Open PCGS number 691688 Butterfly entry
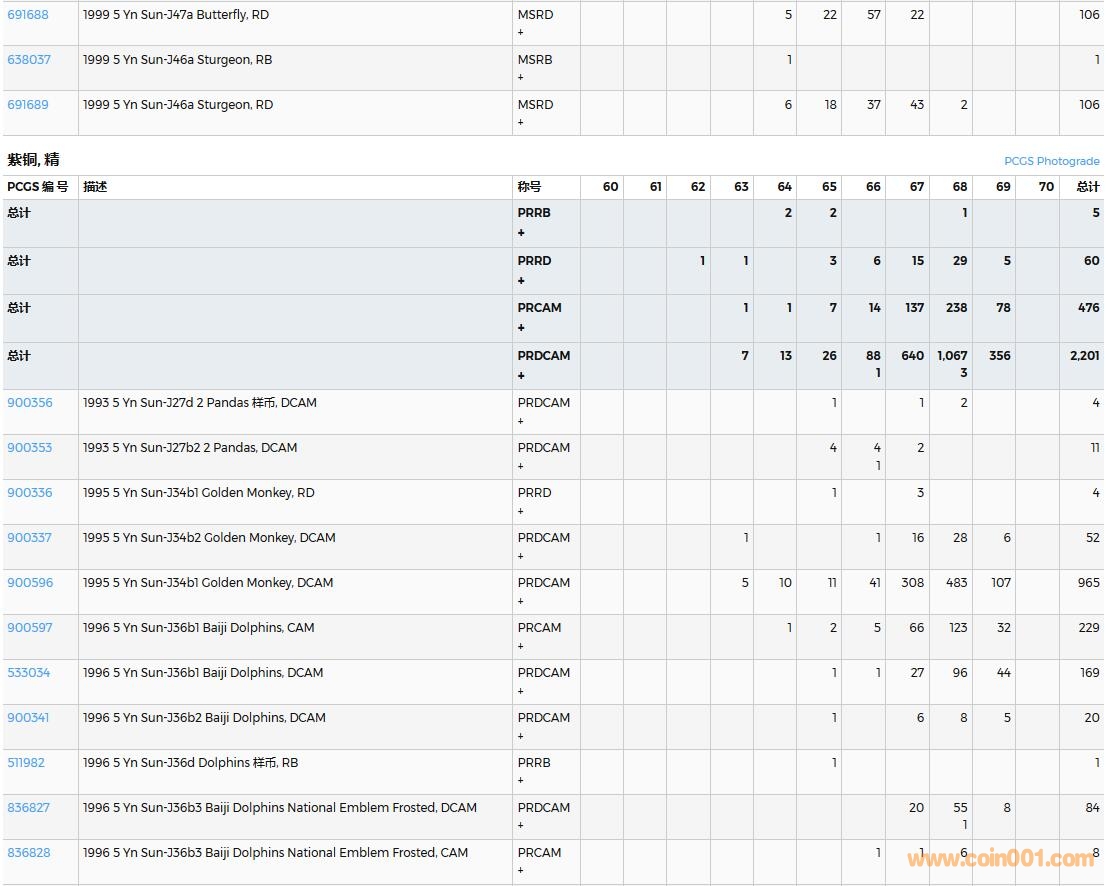This screenshot has height=886, width=1107. (28, 15)
